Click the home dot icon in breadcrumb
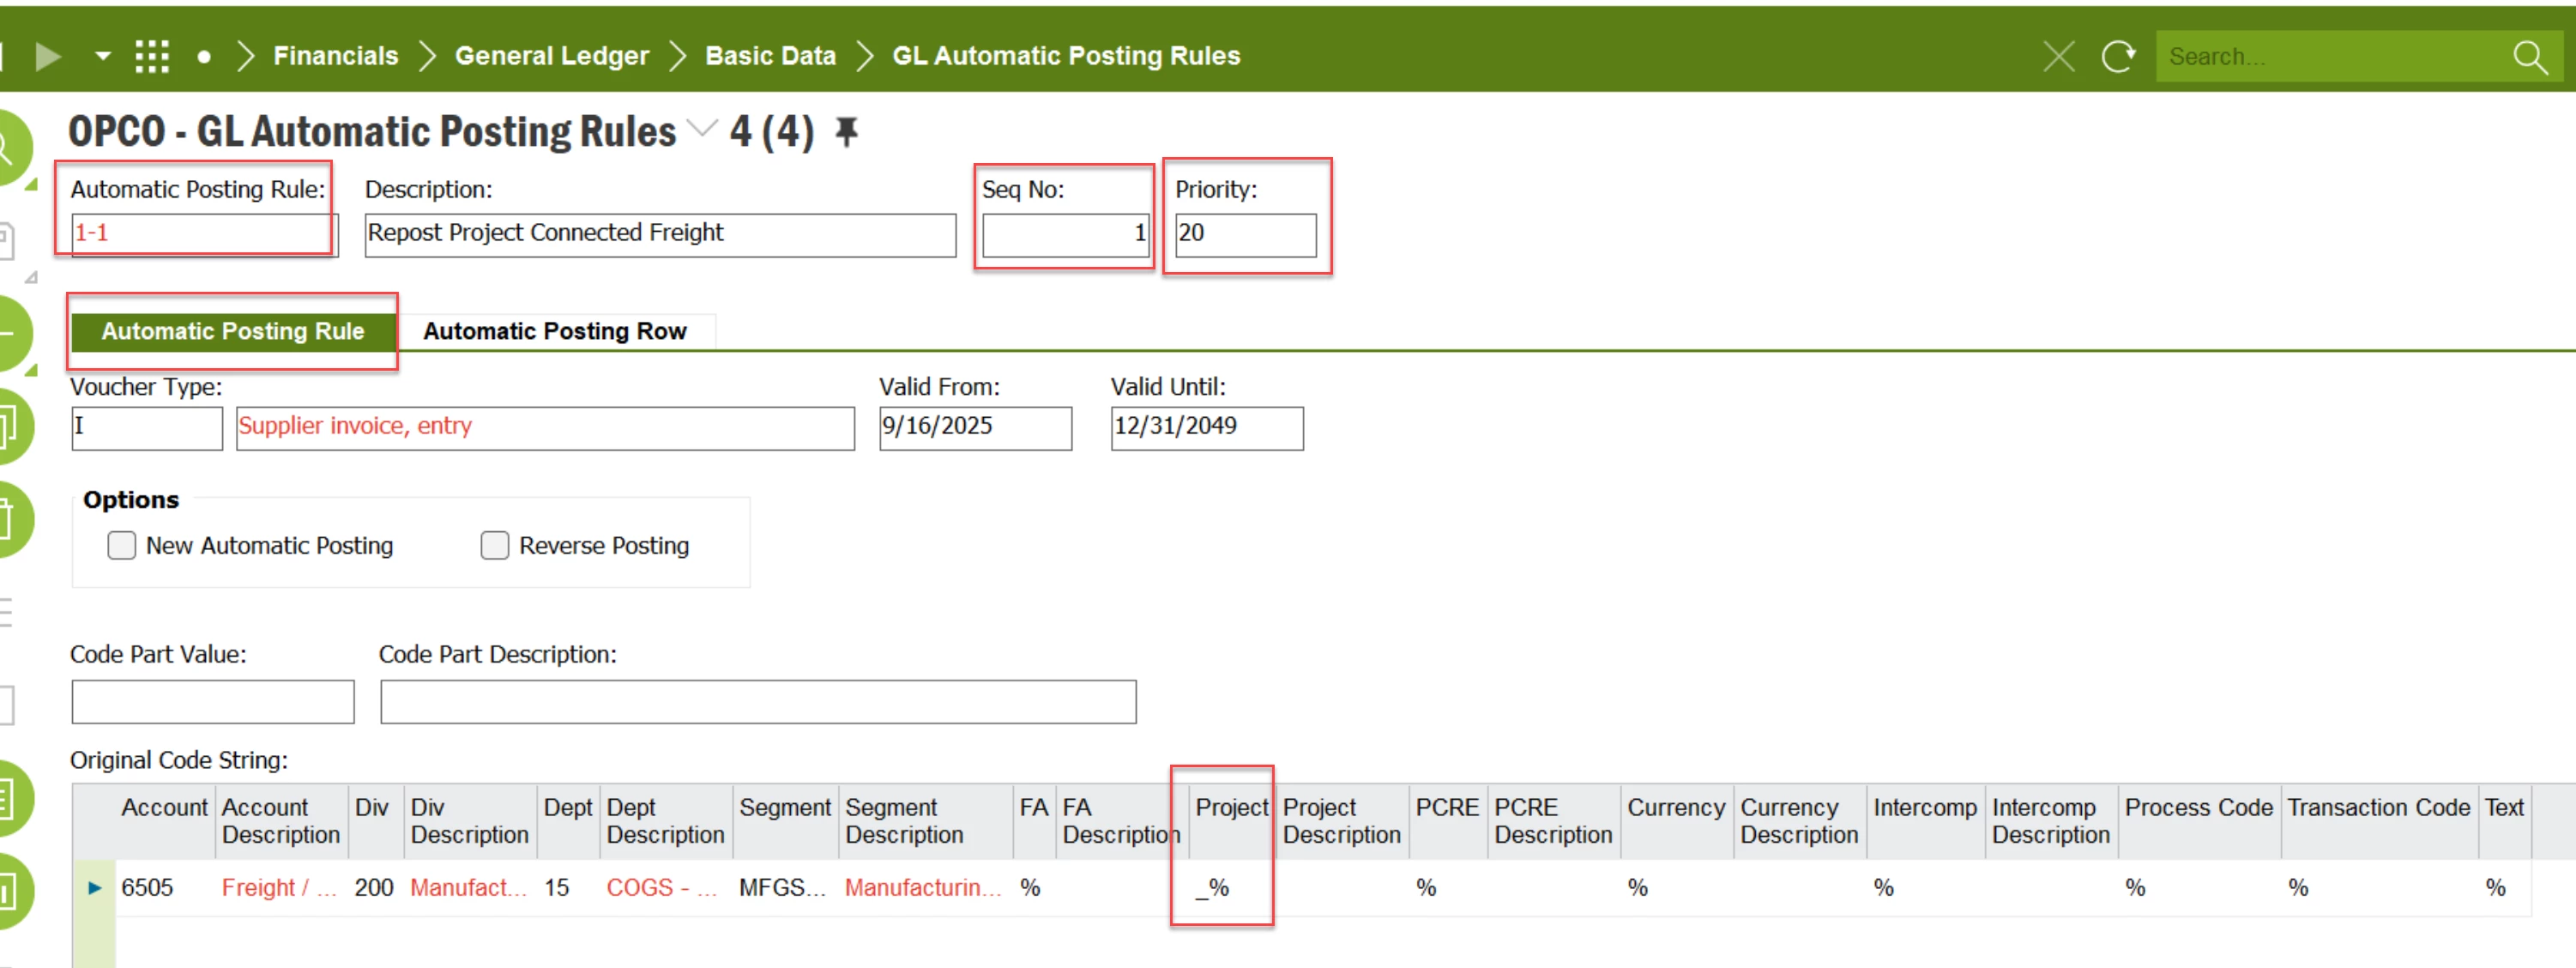Viewport: 2576px width, 968px height. [204, 57]
